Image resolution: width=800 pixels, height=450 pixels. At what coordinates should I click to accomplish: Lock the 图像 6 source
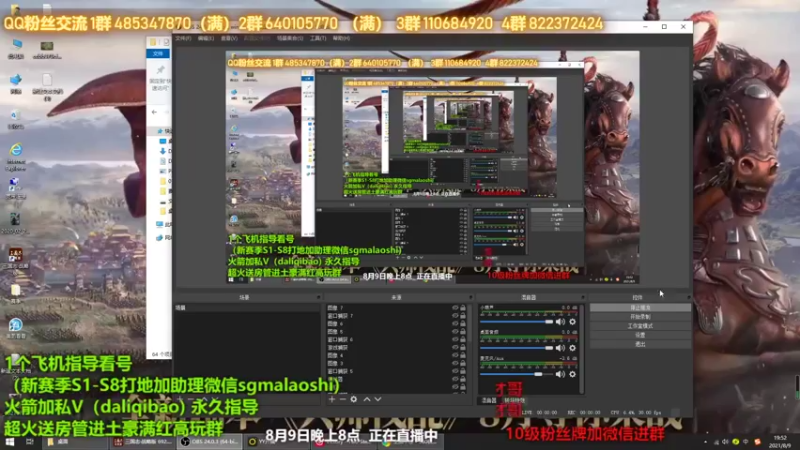463,323
